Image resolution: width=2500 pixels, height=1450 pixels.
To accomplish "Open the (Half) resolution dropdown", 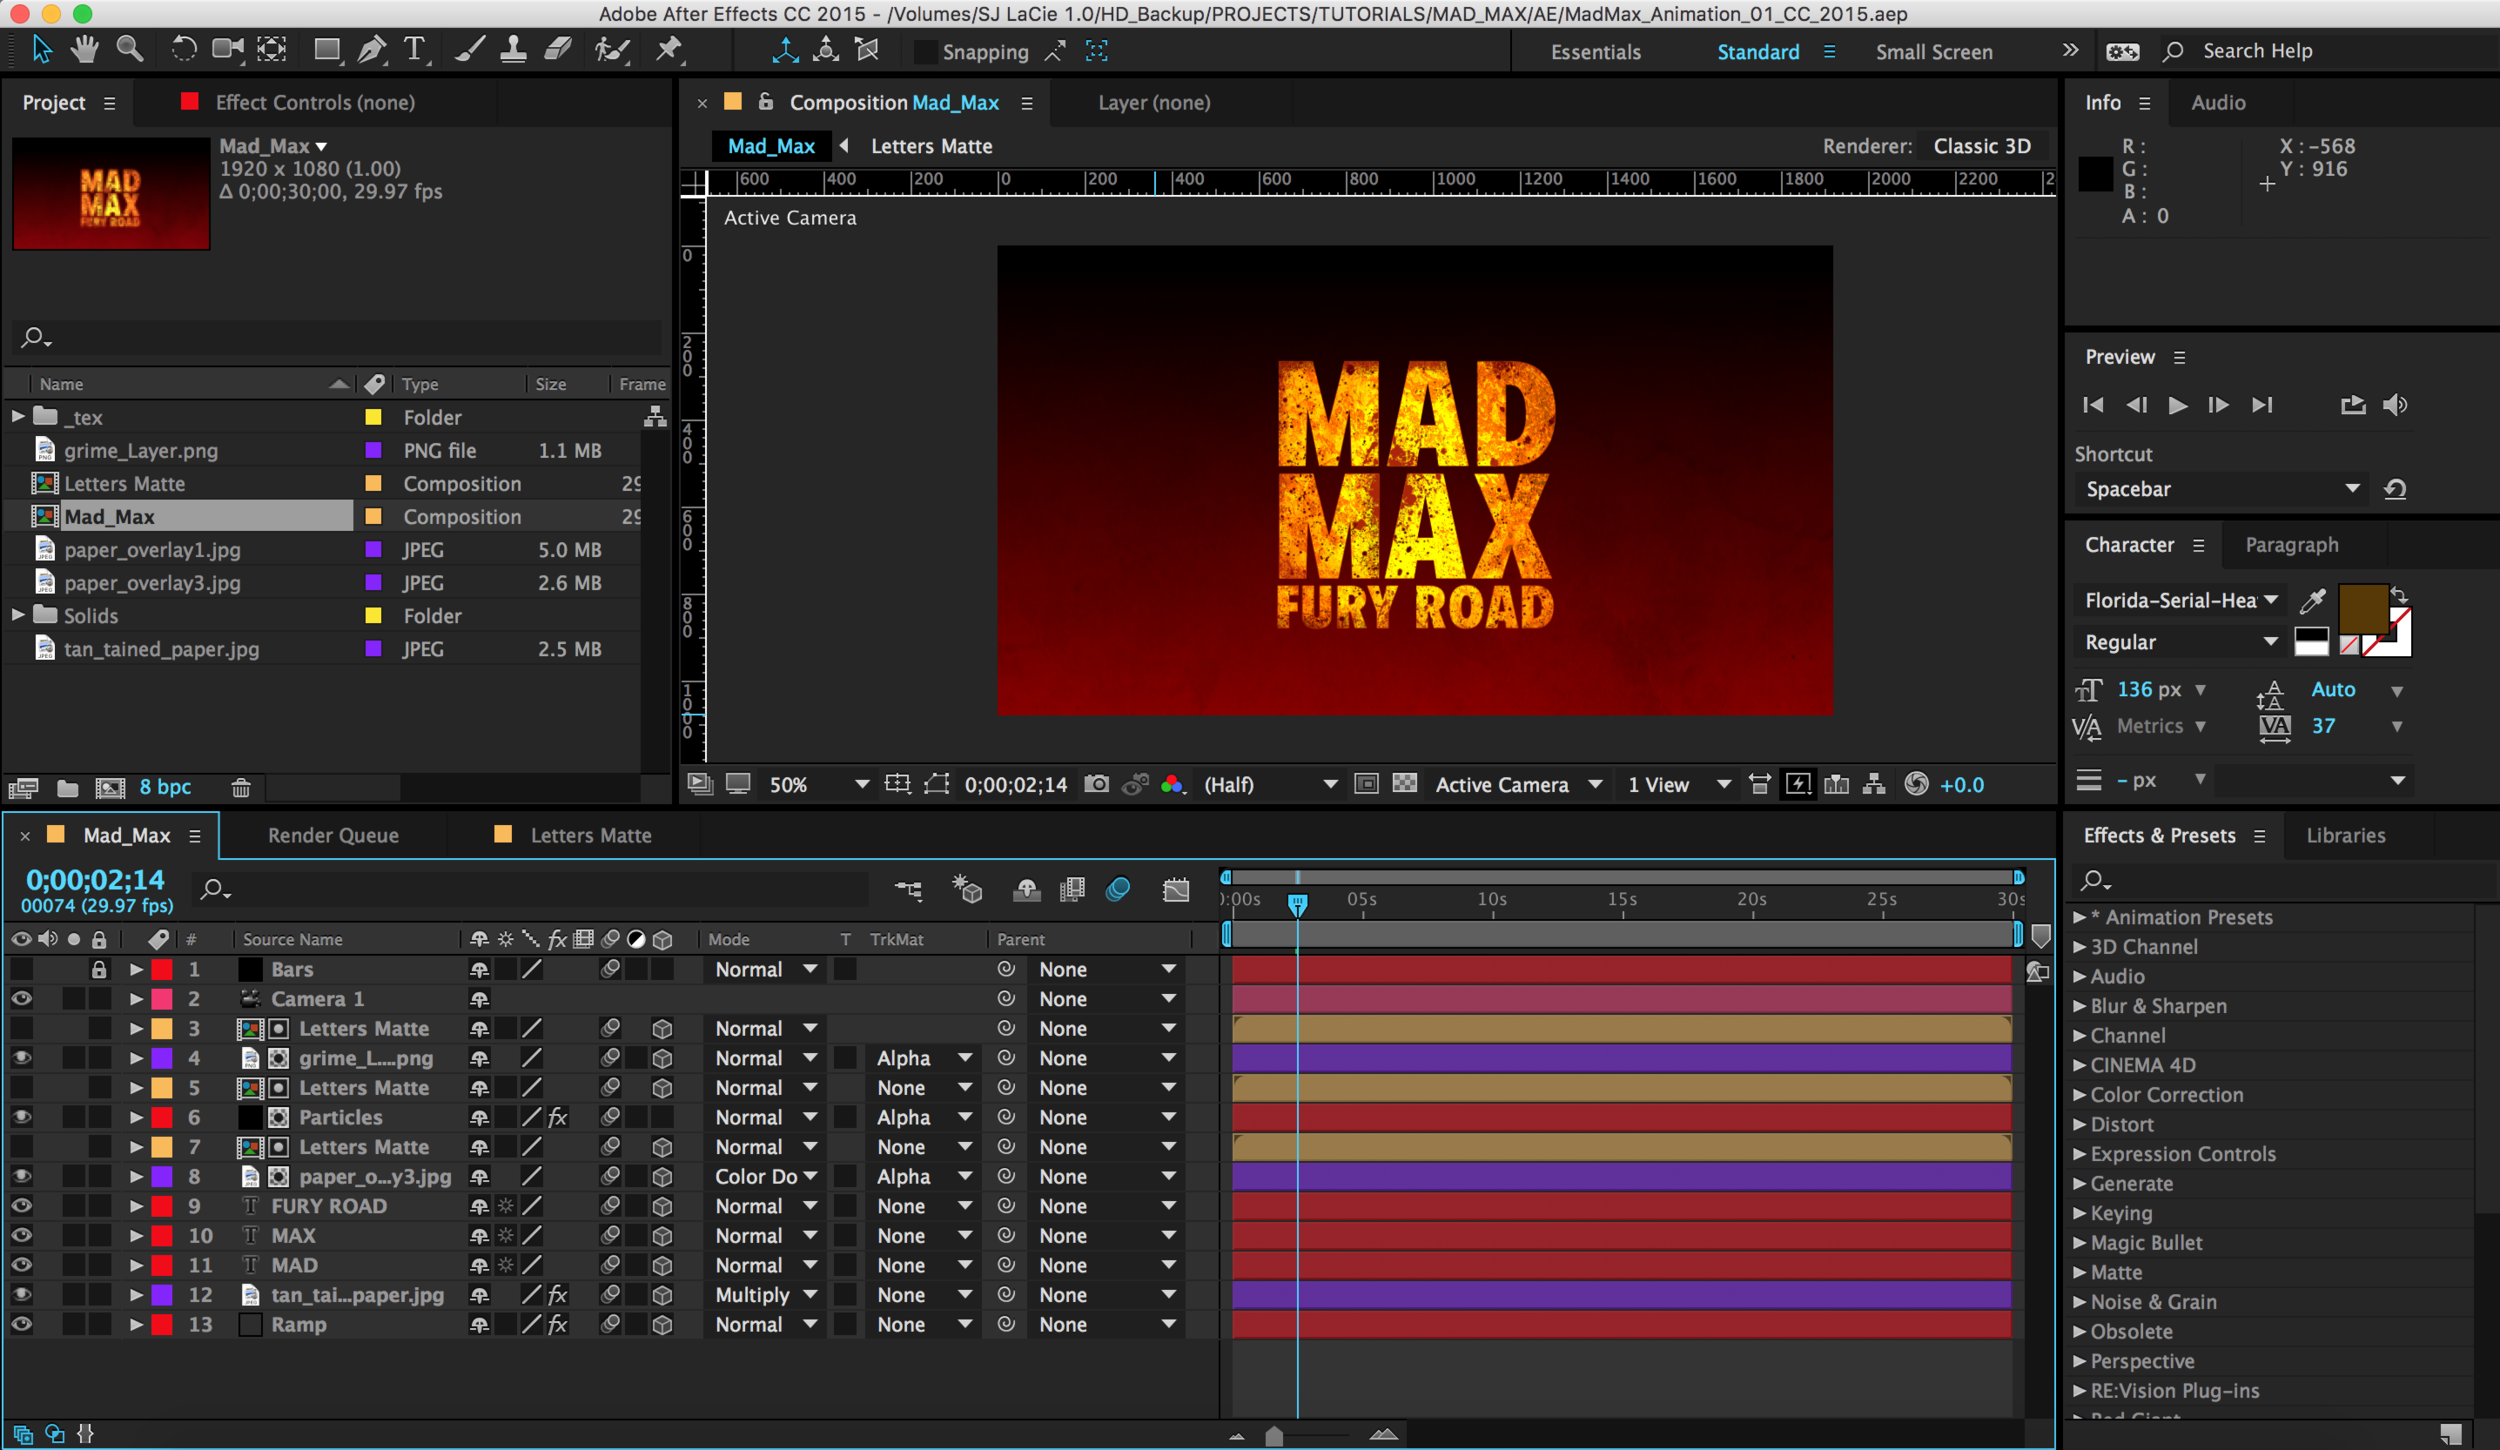I will (1268, 785).
